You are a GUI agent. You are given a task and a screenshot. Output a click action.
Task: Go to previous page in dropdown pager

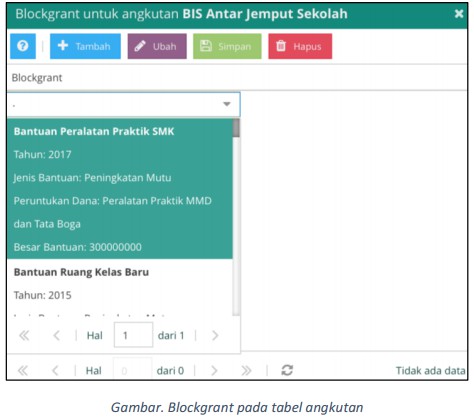56,335
